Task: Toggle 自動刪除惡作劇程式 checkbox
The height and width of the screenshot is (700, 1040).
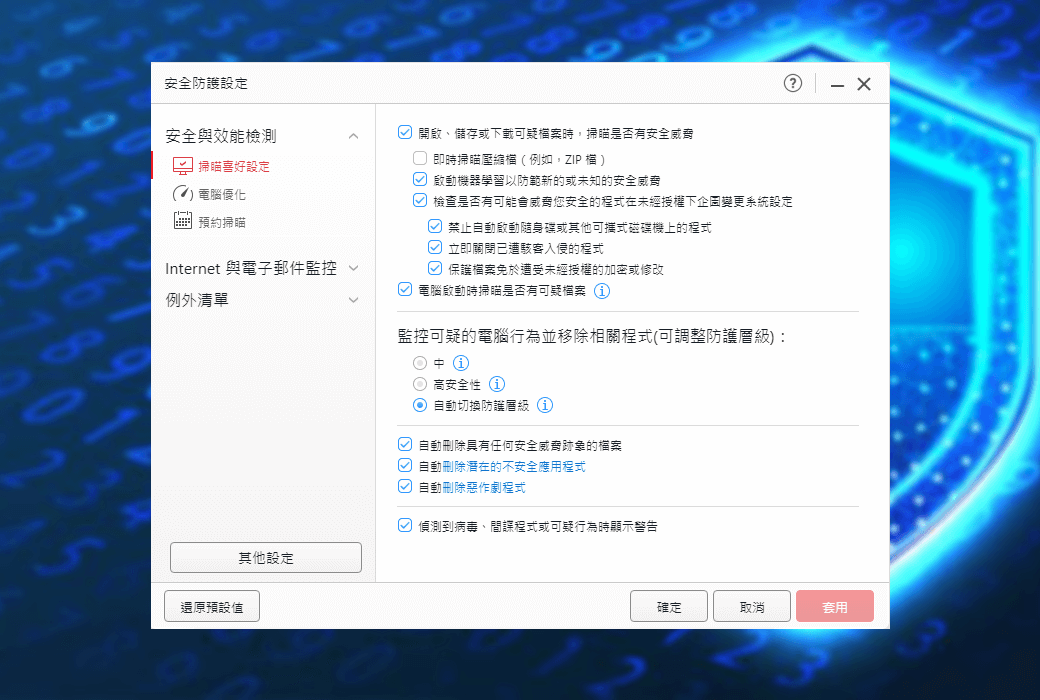Action: (x=405, y=486)
